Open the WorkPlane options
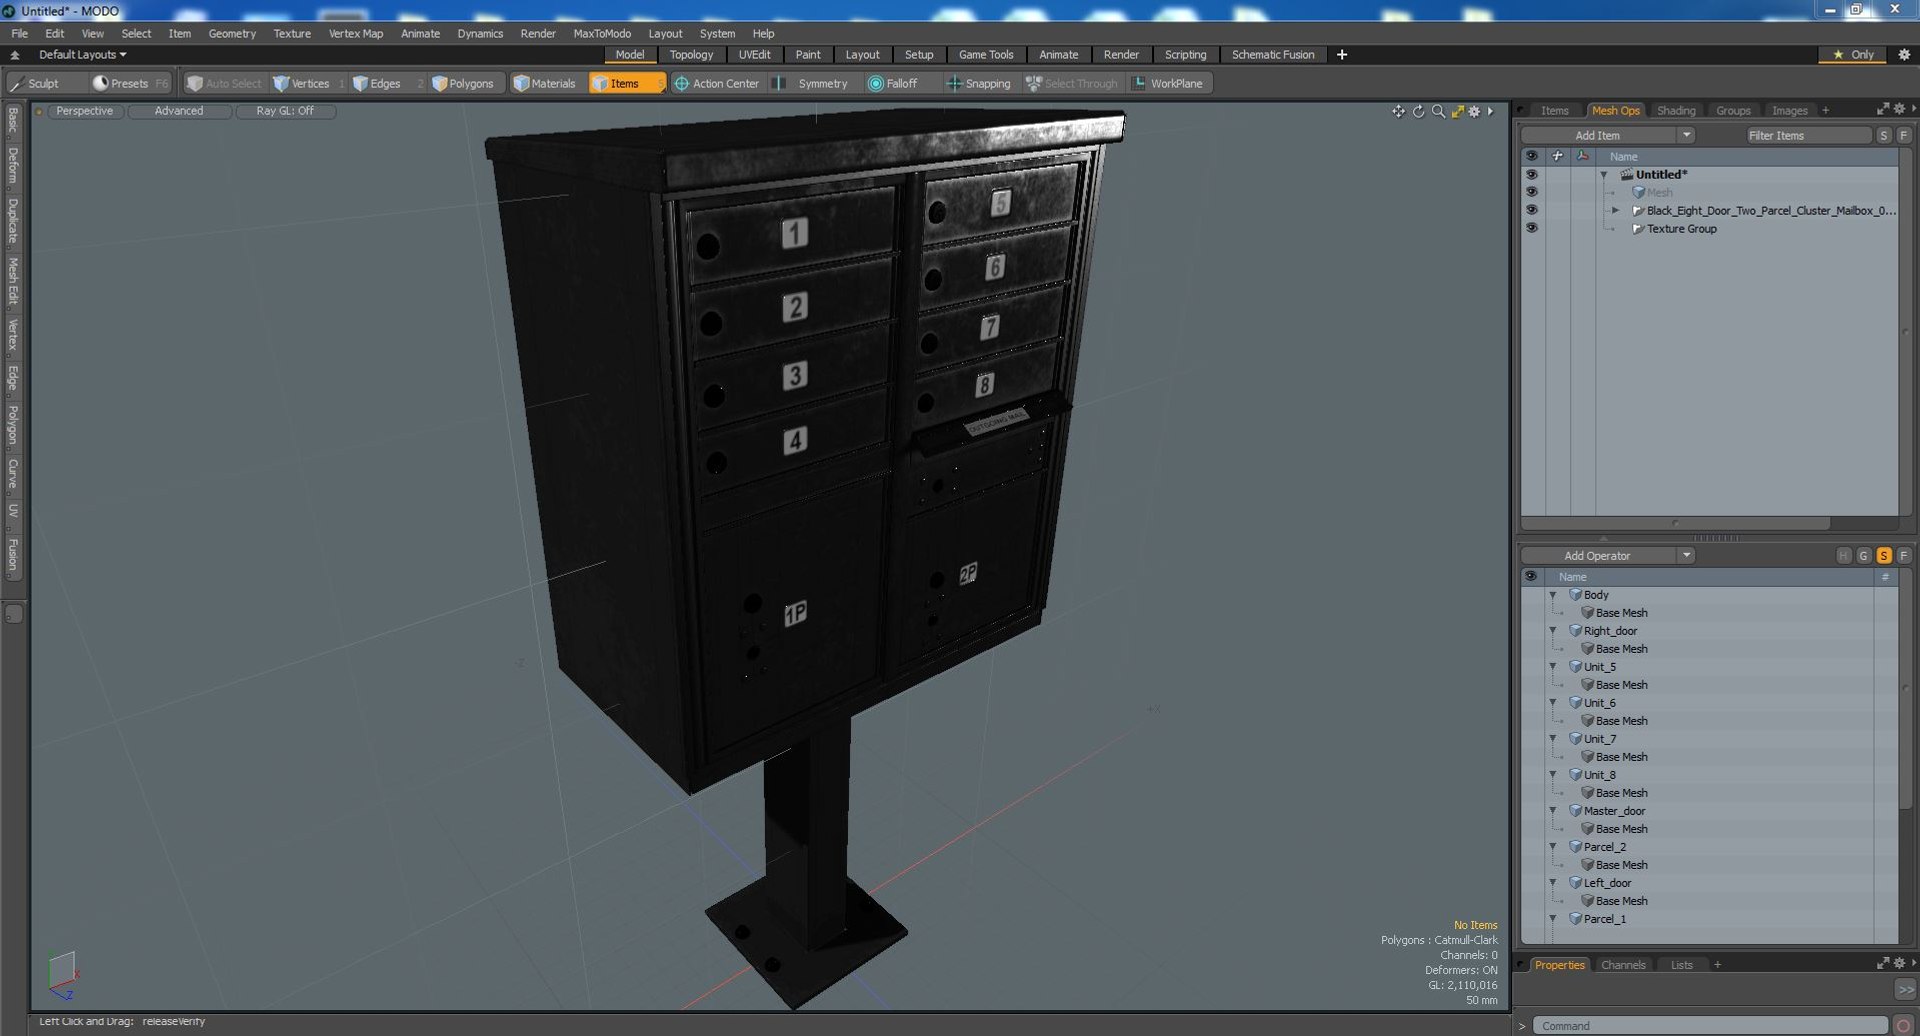The image size is (1920, 1036). pos(1167,84)
